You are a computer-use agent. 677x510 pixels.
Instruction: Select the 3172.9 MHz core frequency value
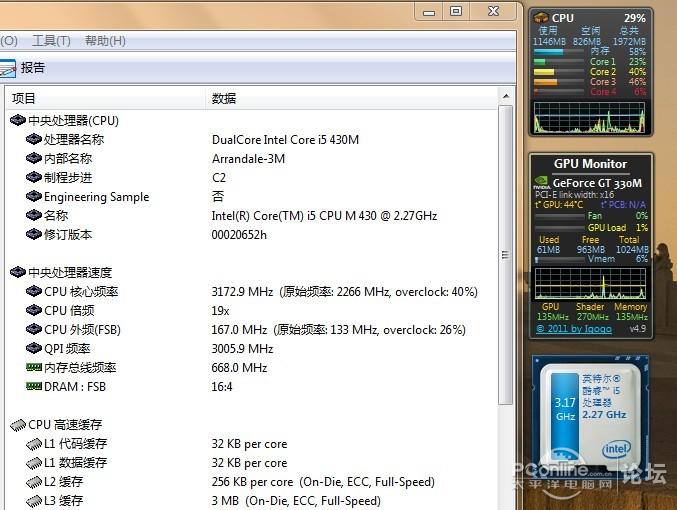point(242,291)
